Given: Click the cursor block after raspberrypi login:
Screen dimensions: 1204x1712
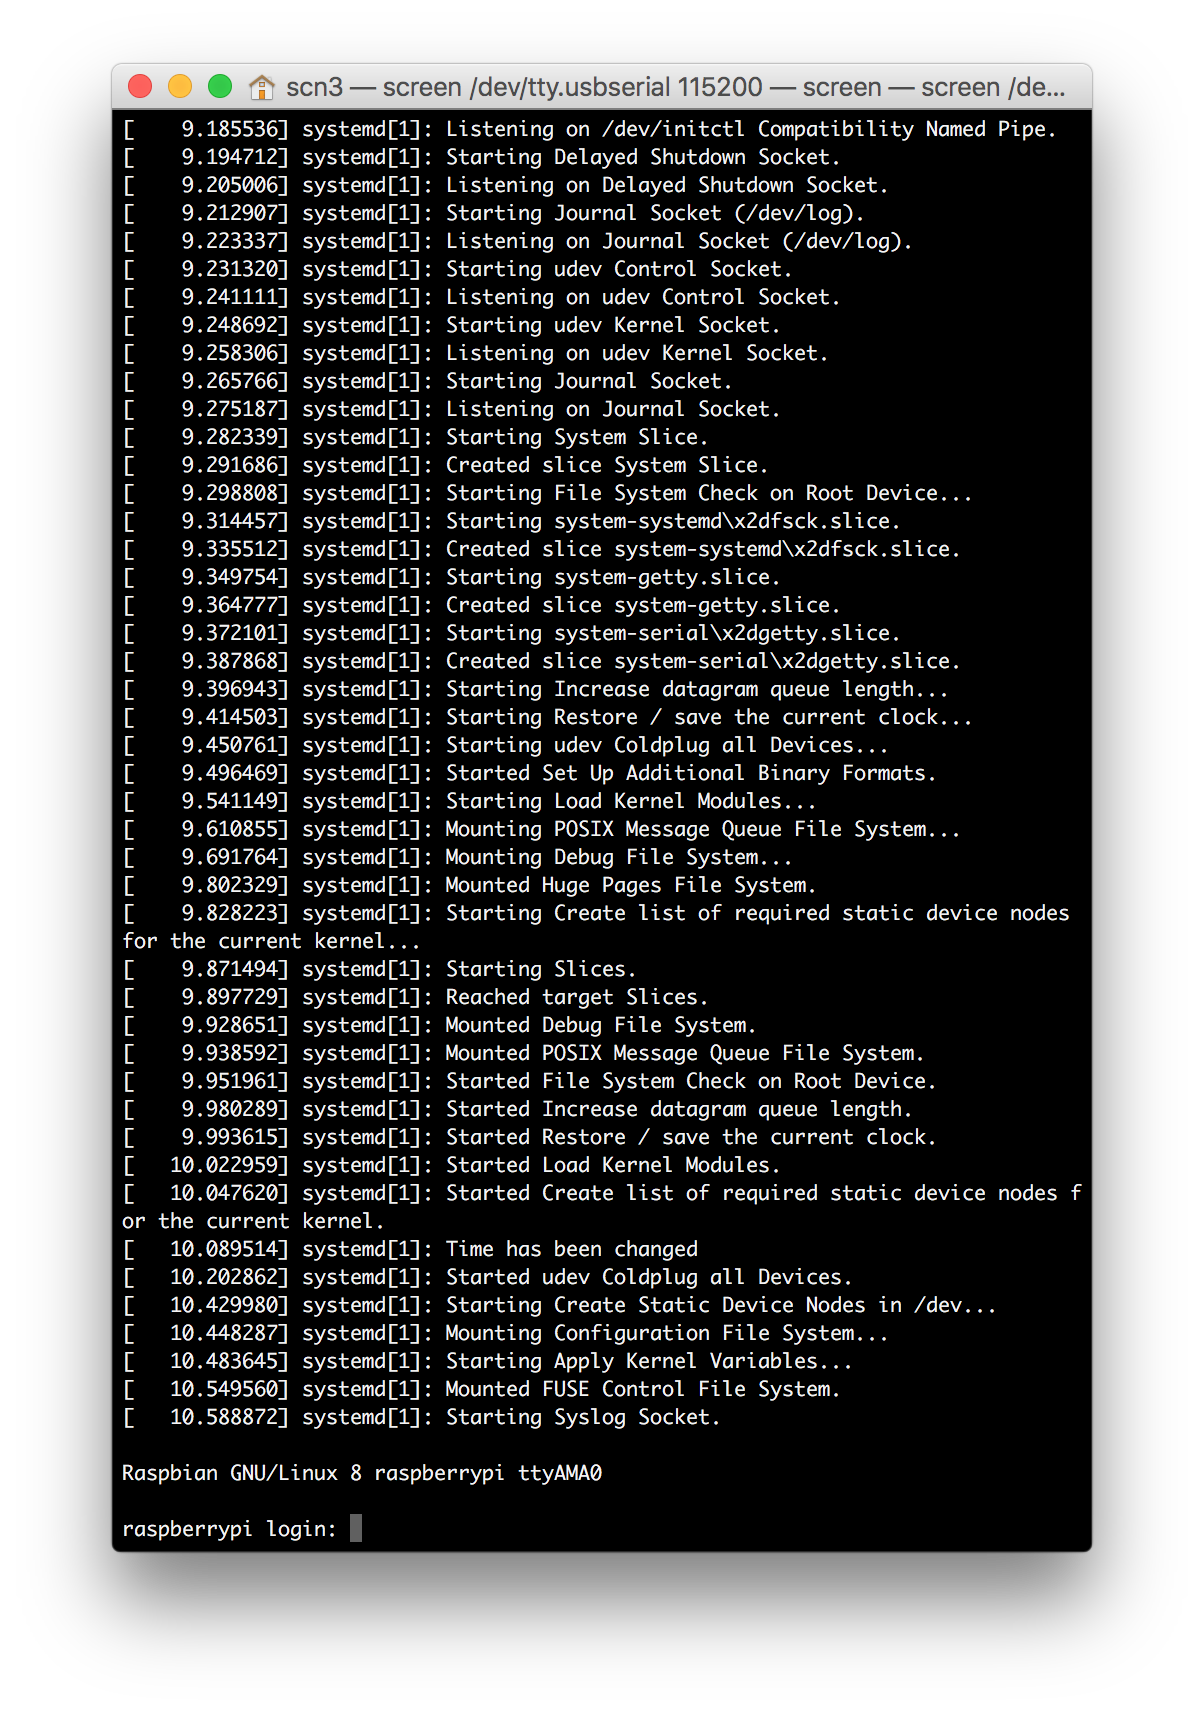Looking at the screenshot, I should tap(356, 1528).
